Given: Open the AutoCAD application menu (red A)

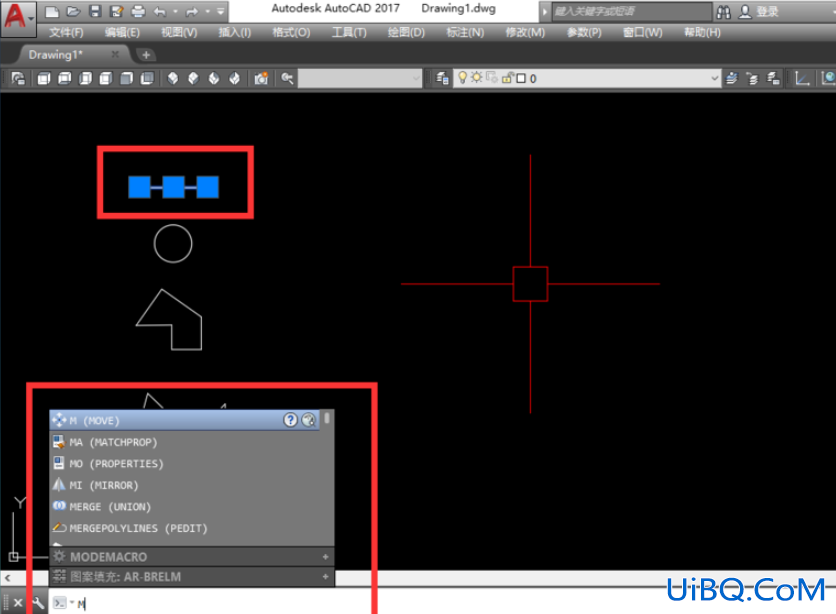Looking at the screenshot, I should point(18,17).
